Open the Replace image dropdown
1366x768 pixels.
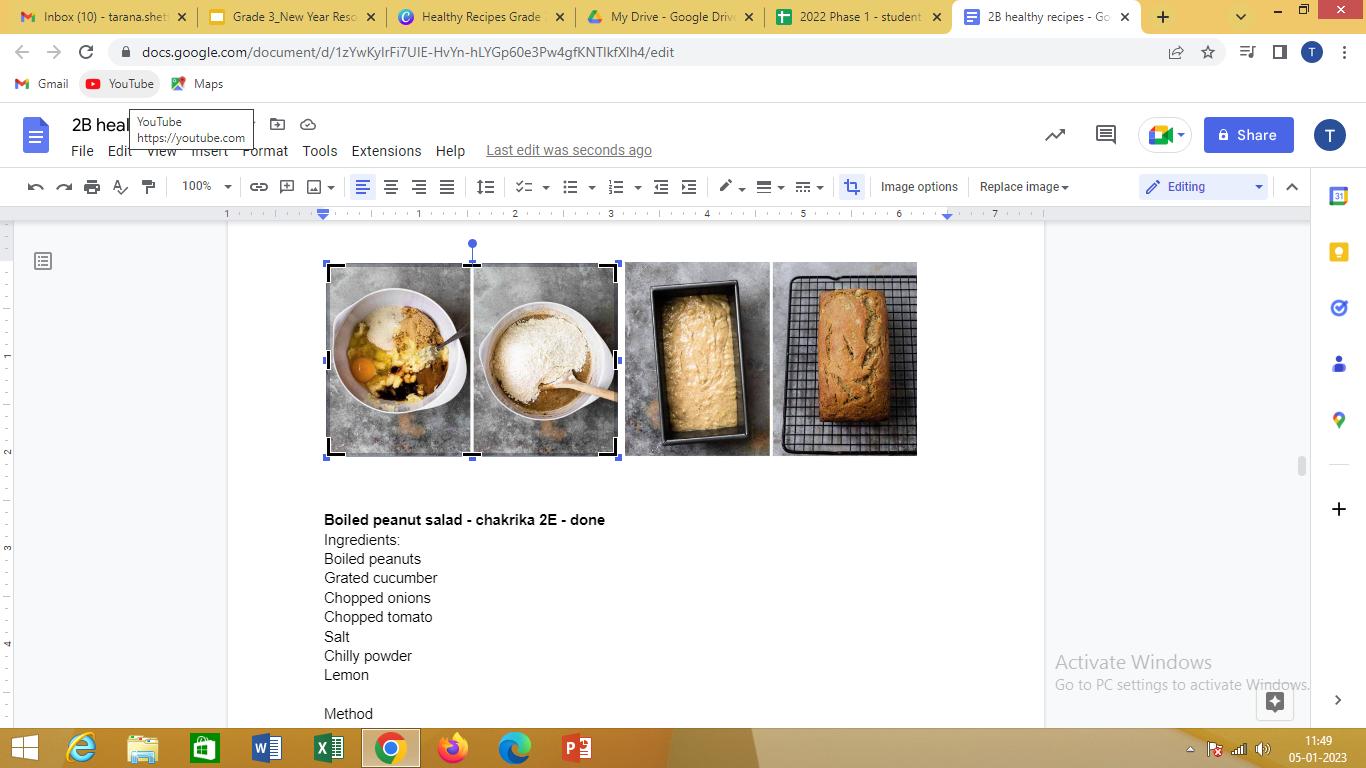pos(1024,187)
